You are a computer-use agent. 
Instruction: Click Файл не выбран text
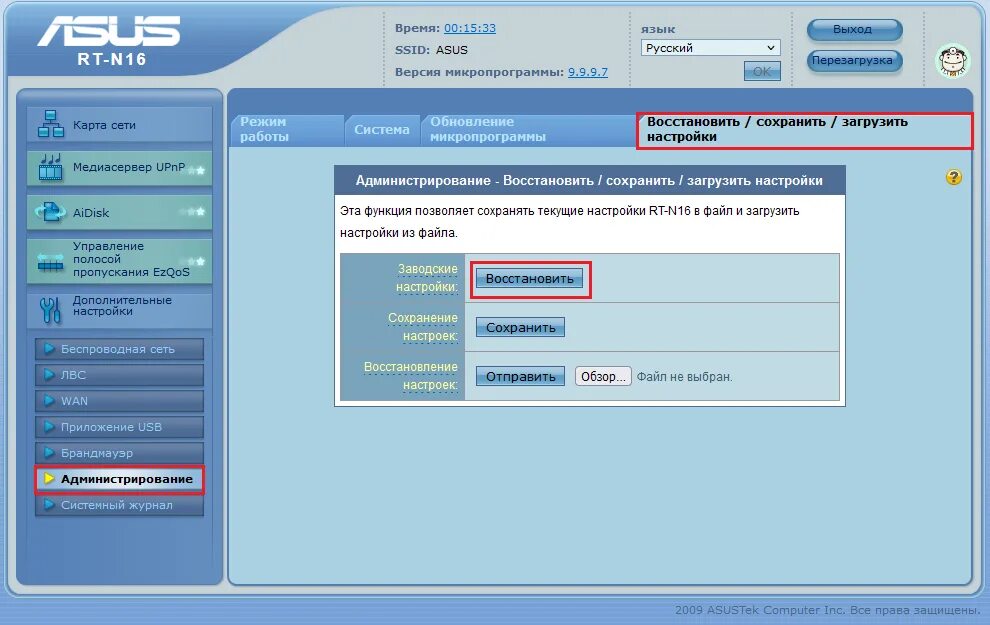point(684,377)
